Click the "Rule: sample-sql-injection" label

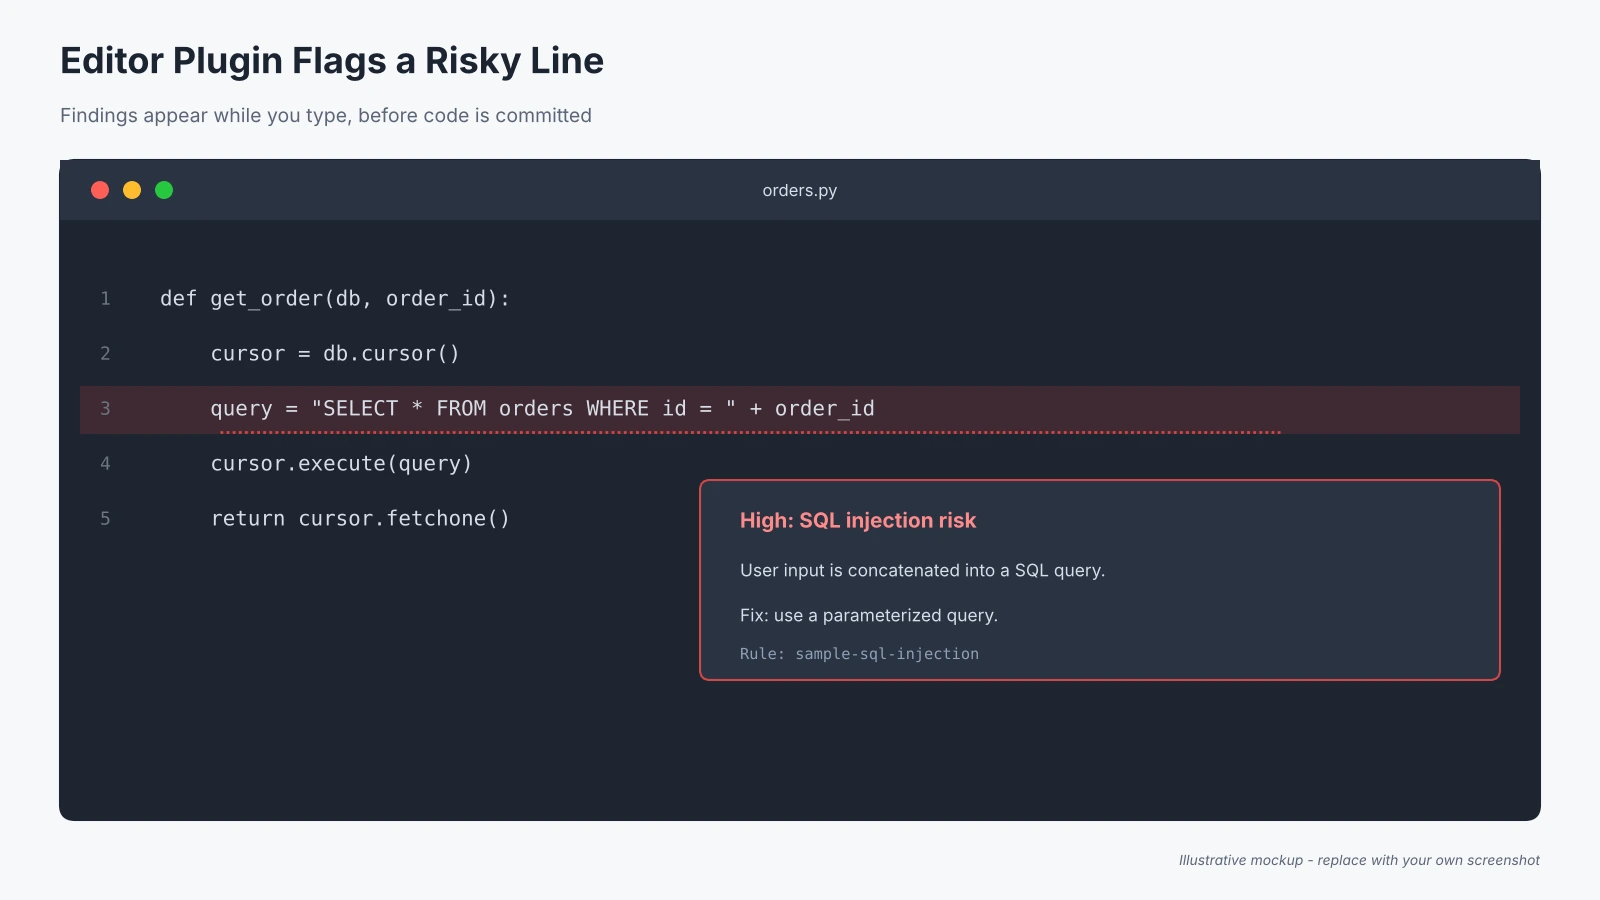coord(859,654)
